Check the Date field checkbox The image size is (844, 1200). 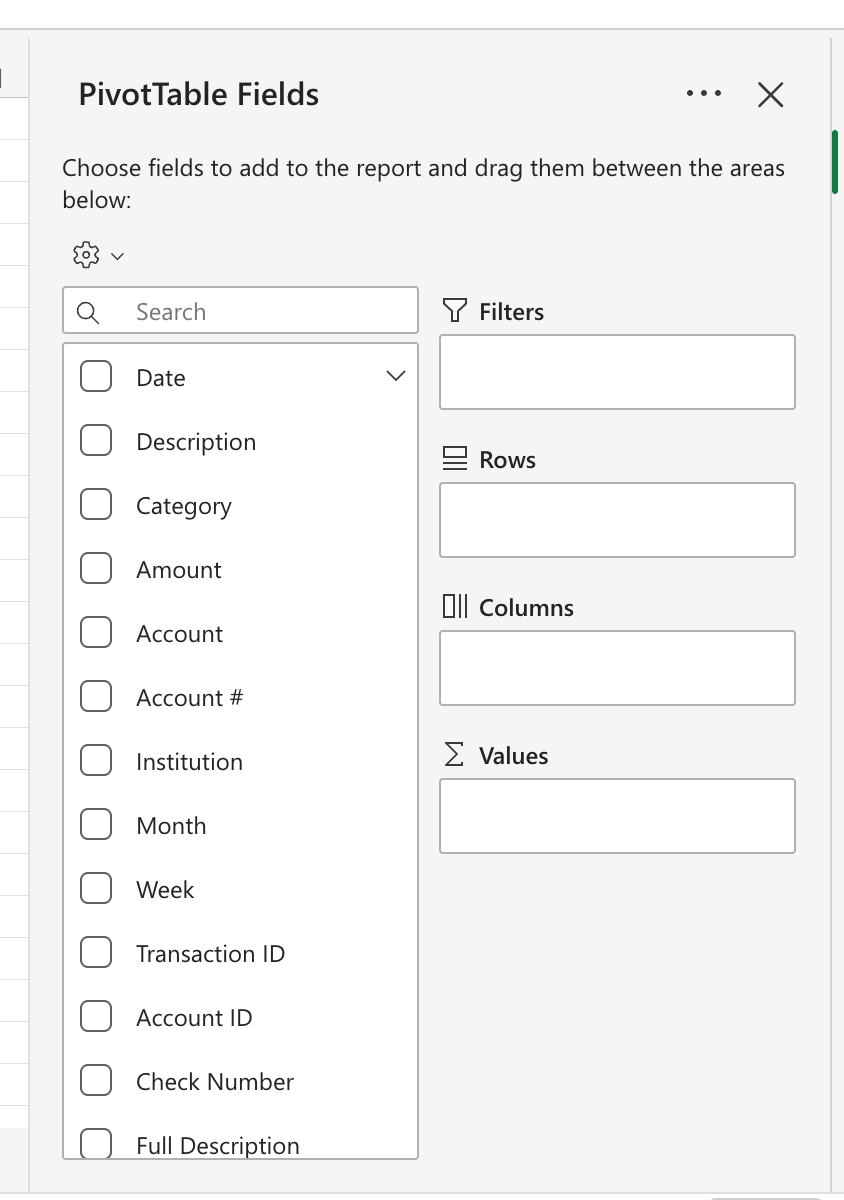(x=96, y=377)
